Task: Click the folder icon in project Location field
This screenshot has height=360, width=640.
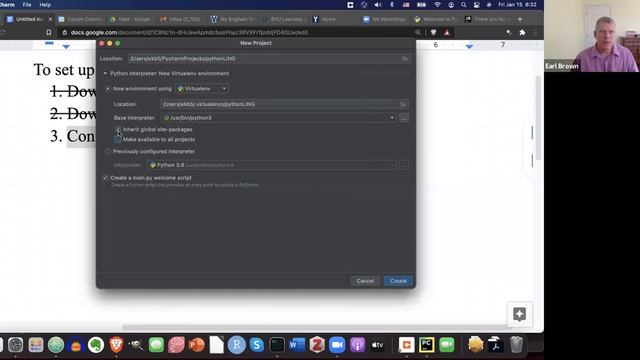Action: pos(405,59)
